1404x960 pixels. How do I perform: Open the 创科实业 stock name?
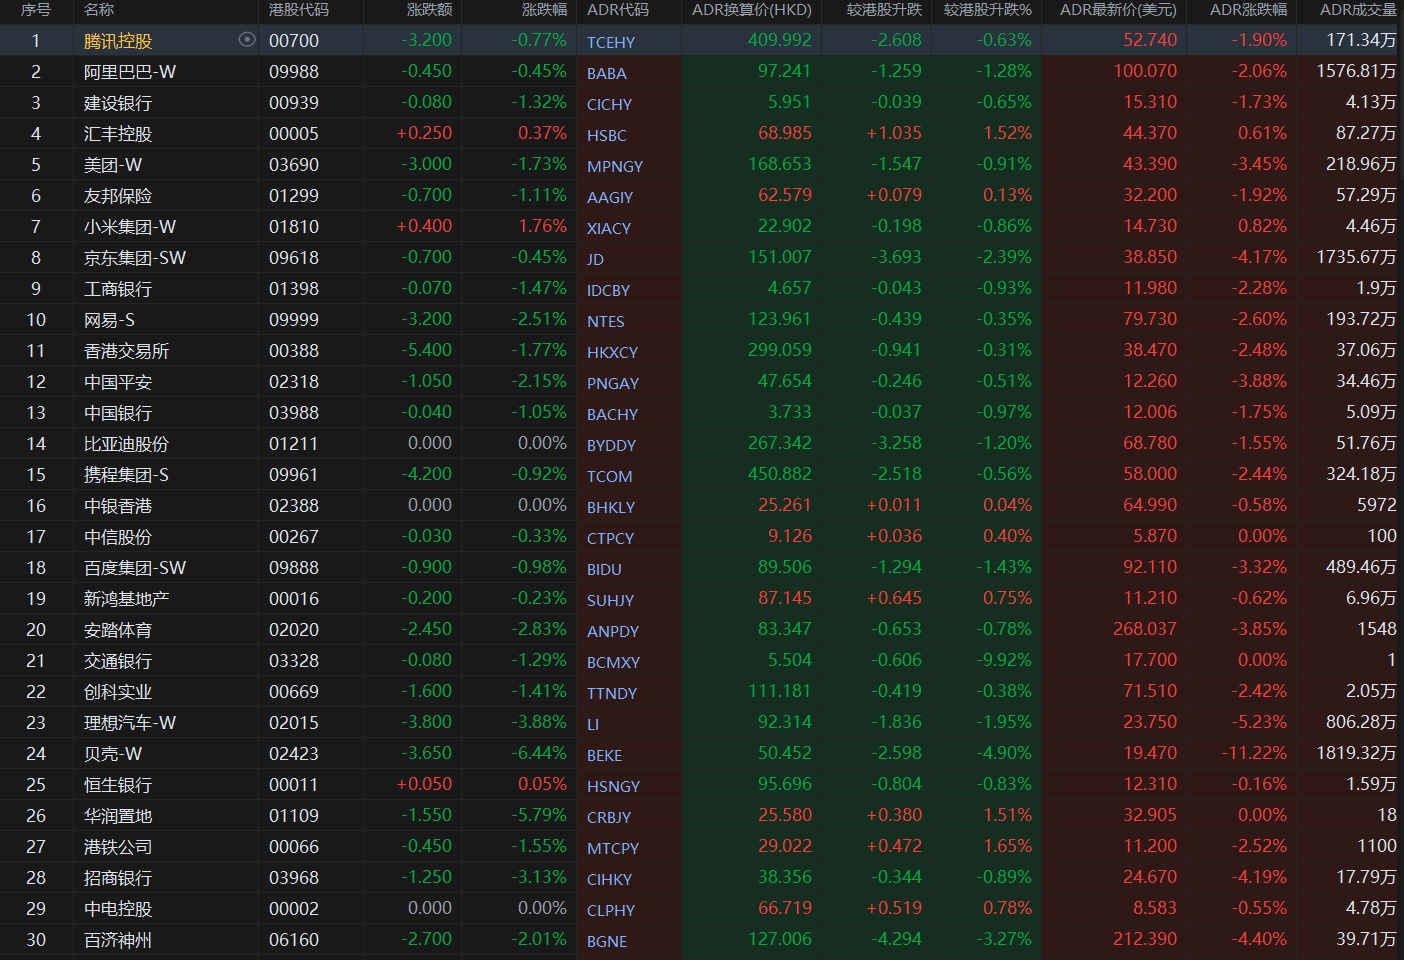click(x=118, y=692)
